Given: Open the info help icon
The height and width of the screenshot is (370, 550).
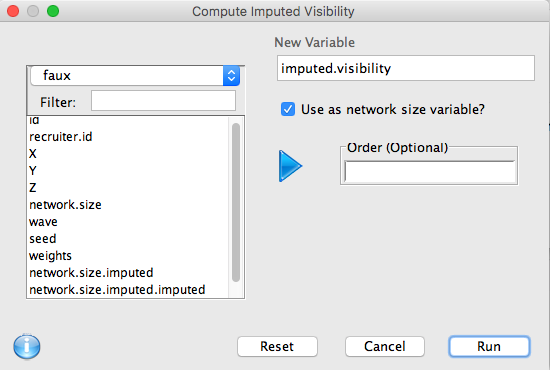Looking at the screenshot, I should [x=27, y=347].
